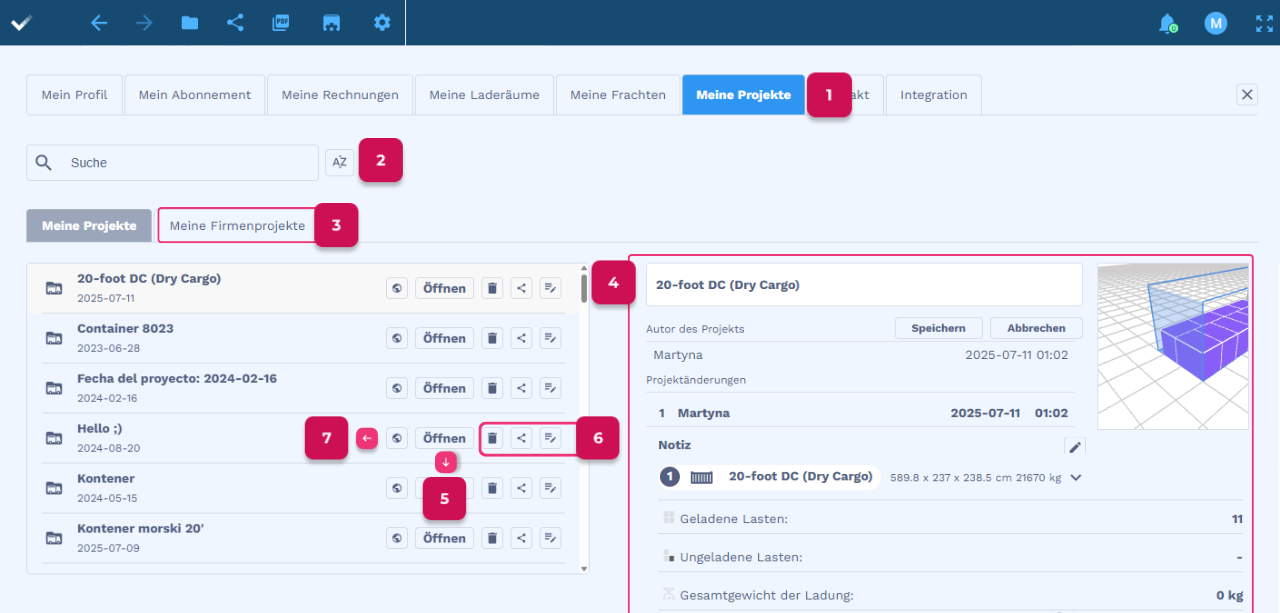Image resolution: width=1280 pixels, height=613 pixels.
Task: Edit the Notiz with pencil icon
Action: (1075, 446)
